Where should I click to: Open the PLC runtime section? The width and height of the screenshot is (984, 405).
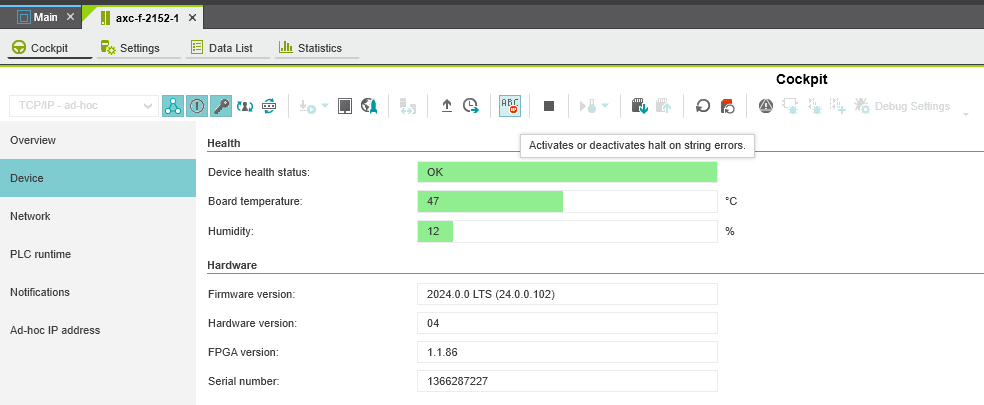98,254
